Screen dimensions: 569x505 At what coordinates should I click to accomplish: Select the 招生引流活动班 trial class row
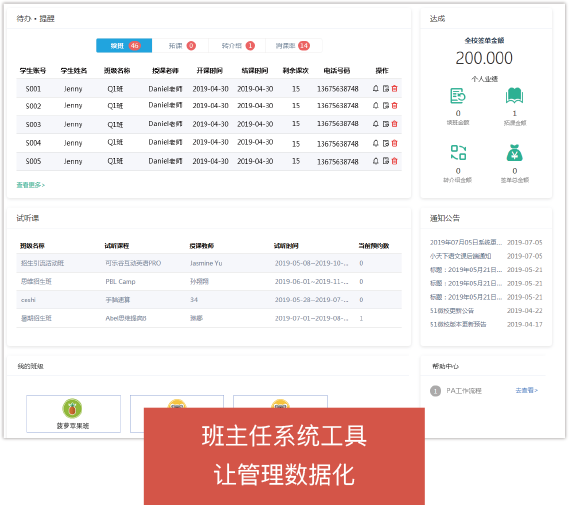coord(209,263)
